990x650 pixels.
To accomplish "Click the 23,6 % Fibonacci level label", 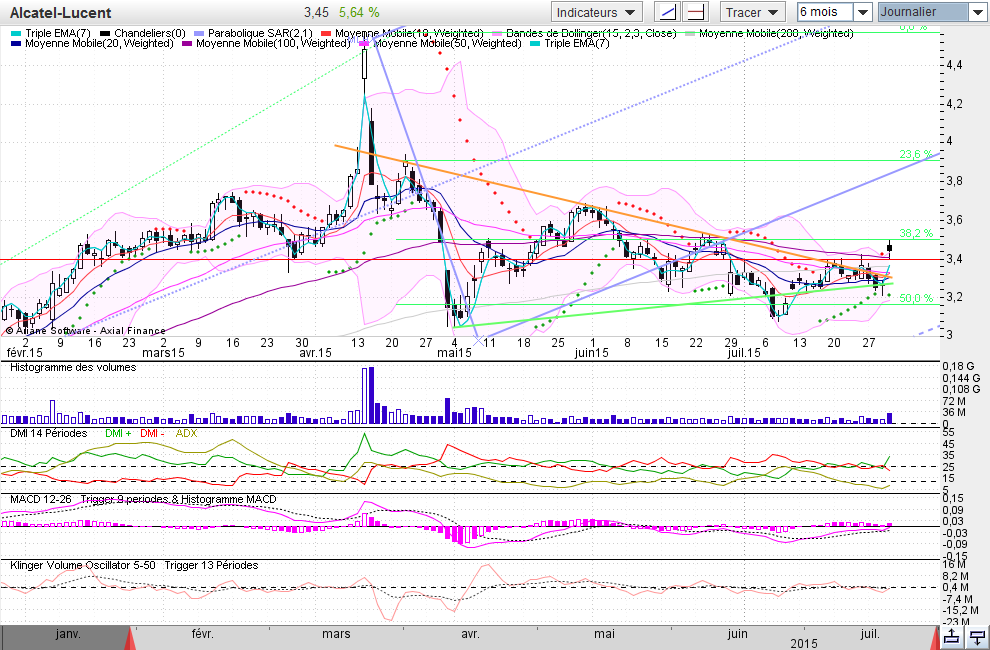I will pyautogui.click(x=915, y=154).
